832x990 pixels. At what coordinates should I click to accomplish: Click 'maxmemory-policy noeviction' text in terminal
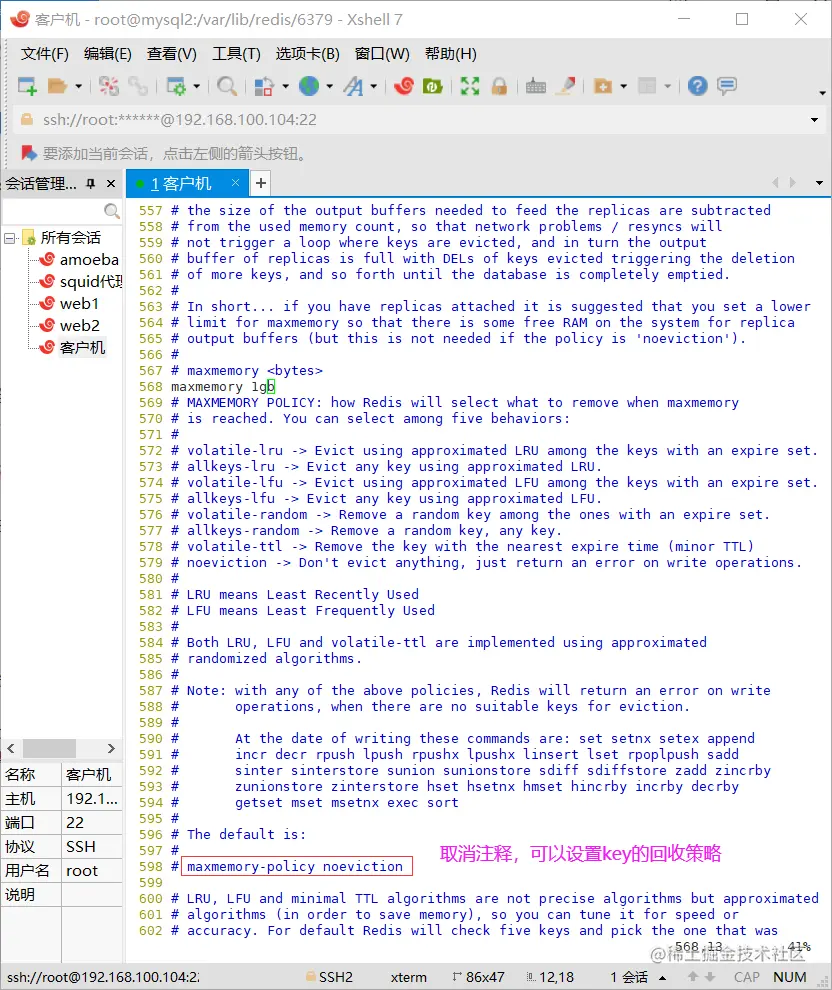295,867
